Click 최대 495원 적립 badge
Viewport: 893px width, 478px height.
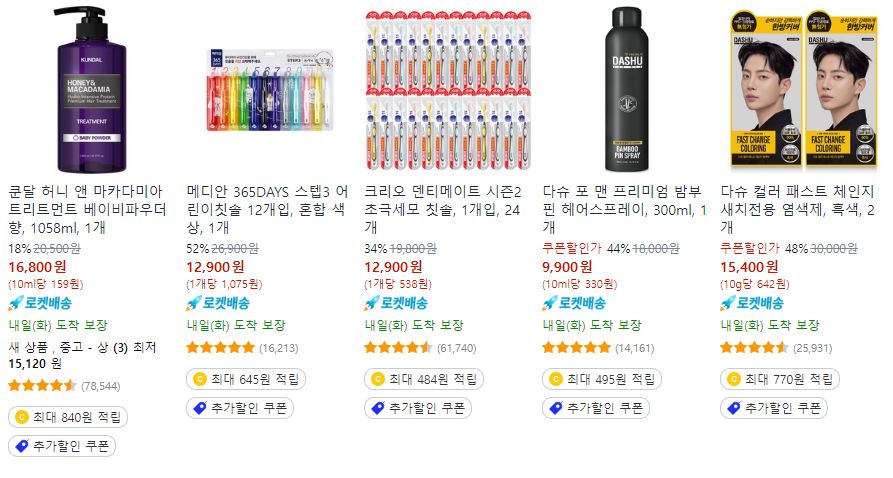[602, 379]
